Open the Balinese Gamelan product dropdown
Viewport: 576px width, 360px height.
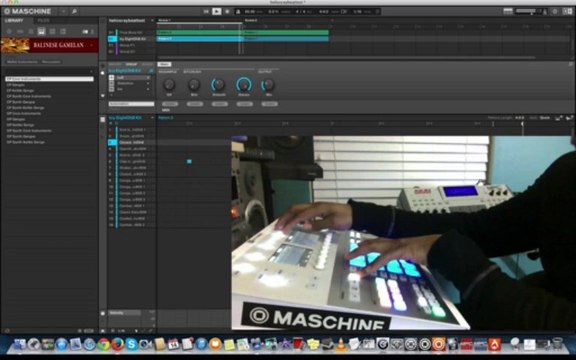92,46
